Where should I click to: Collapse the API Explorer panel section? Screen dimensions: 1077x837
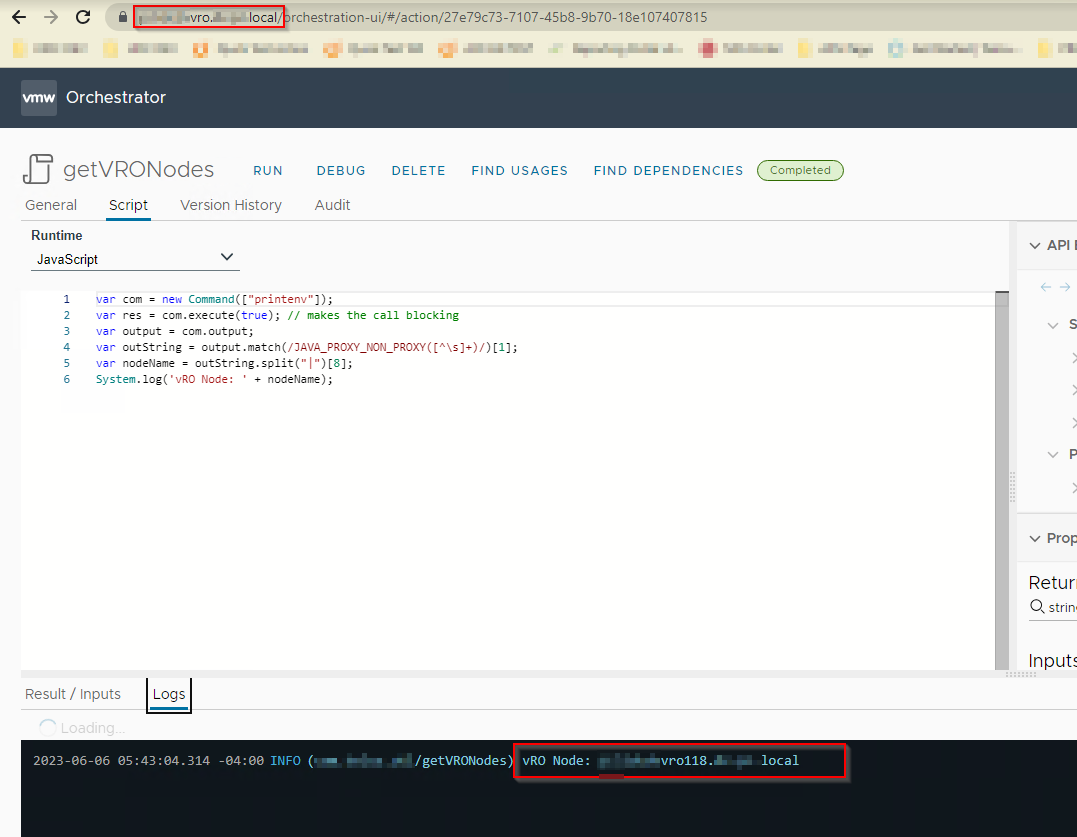click(x=1037, y=244)
